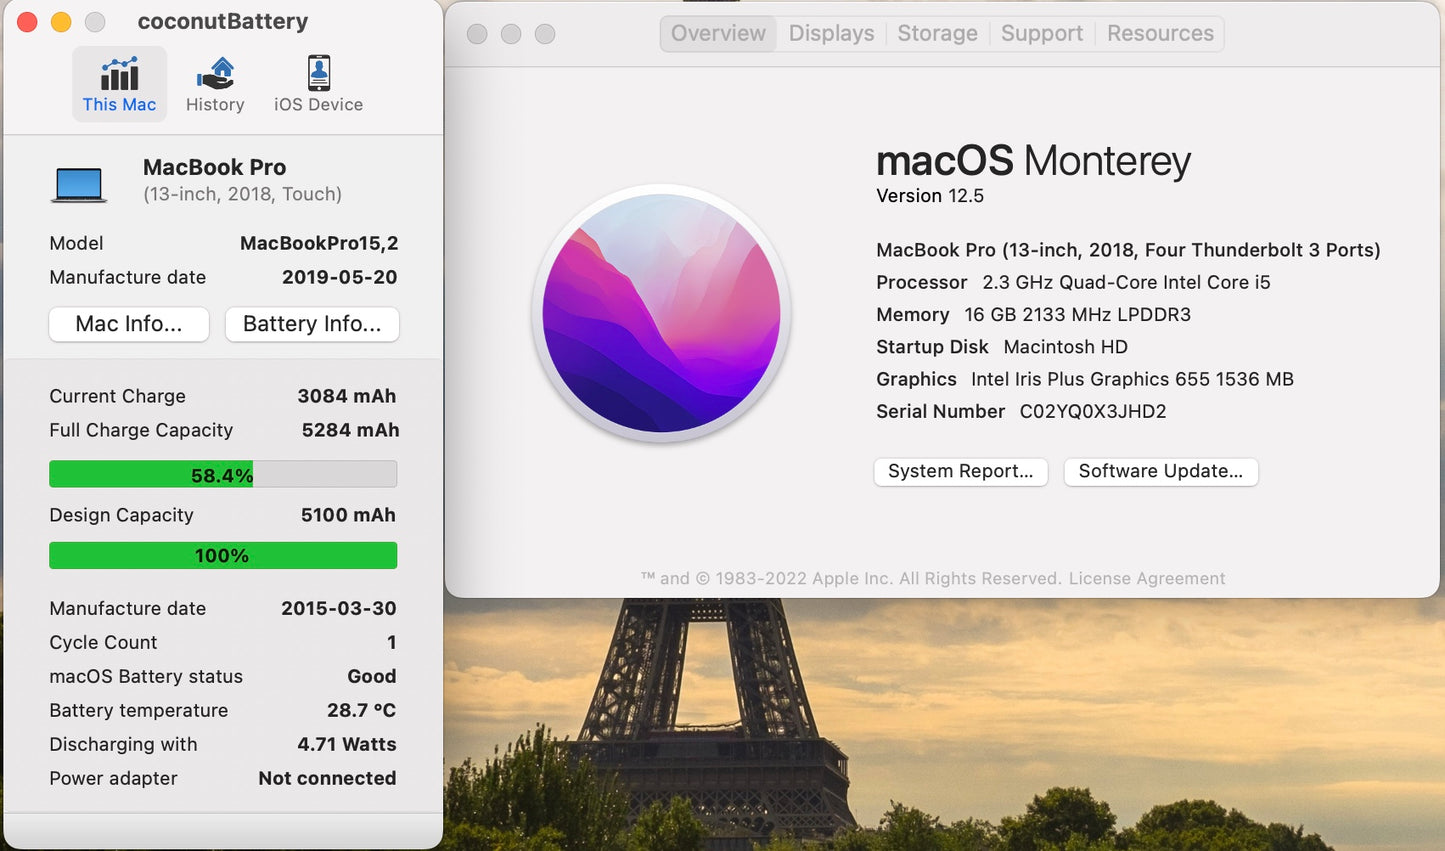Switch to the Overview tab
The height and width of the screenshot is (851, 1445).
(x=718, y=34)
